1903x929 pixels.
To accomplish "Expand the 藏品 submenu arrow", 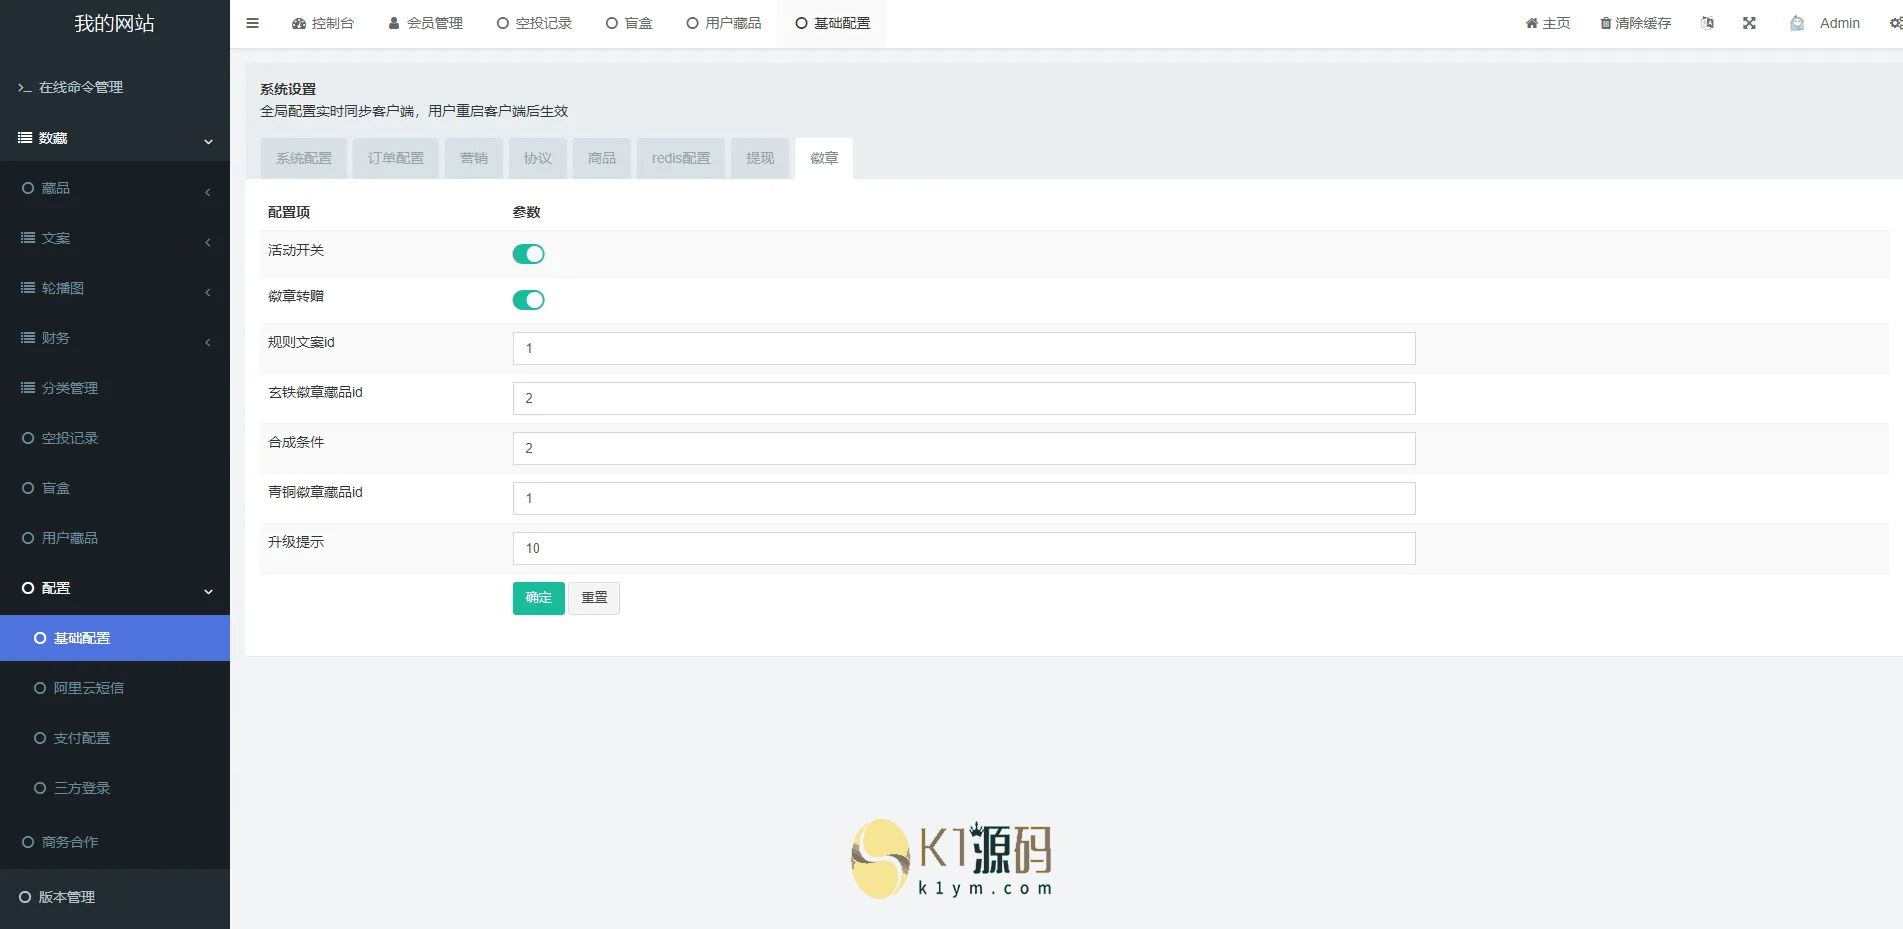I will click(x=207, y=191).
